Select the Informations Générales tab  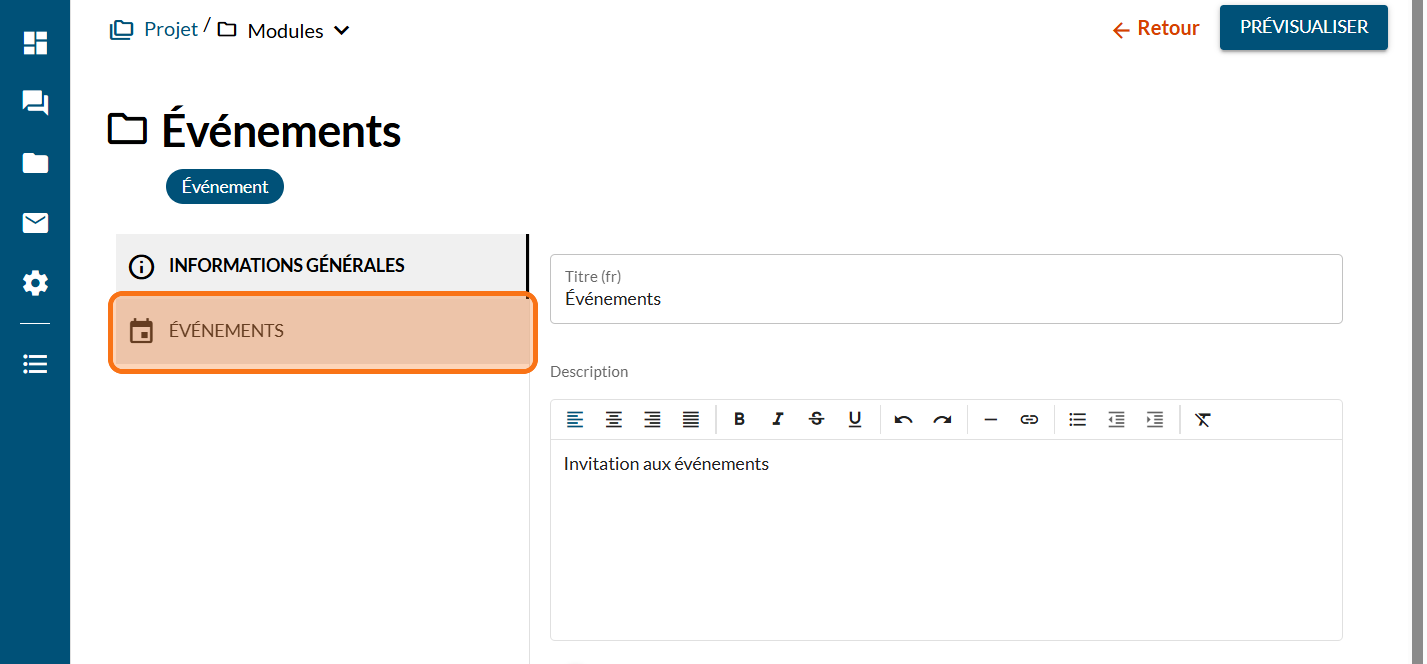coord(321,266)
